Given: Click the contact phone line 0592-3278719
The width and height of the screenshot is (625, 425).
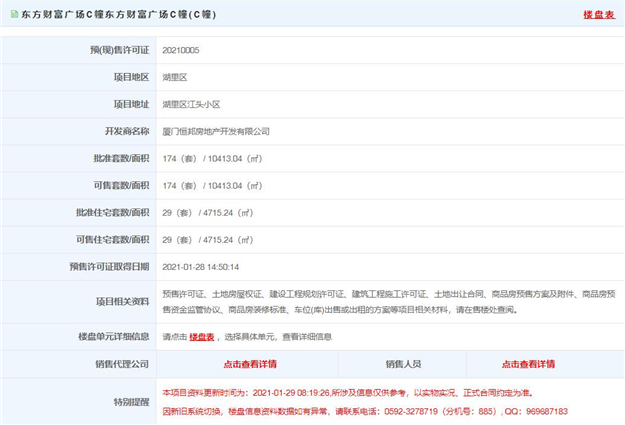Looking at the screenshot, I should click(365, 411).
